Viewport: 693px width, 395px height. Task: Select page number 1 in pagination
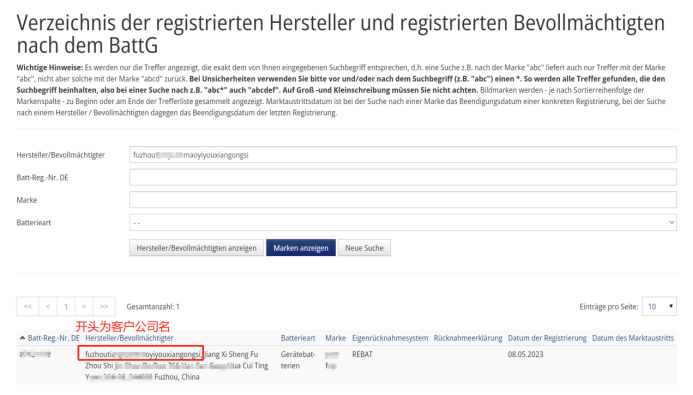(x=66, y=306)
